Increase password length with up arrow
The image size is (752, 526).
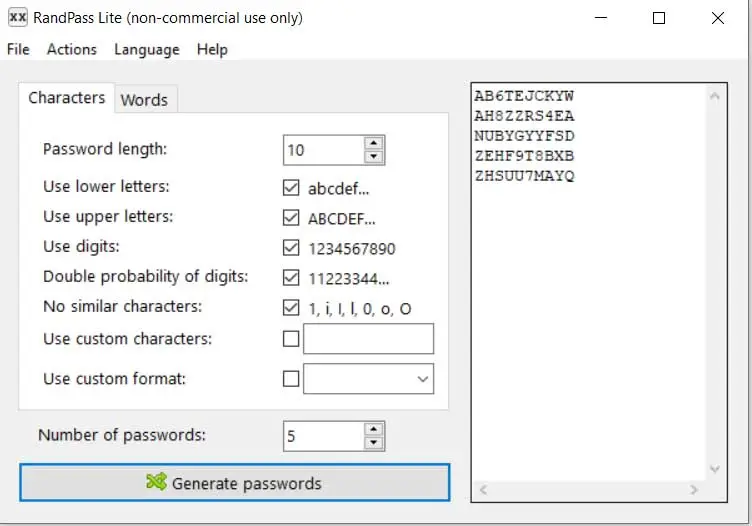374,144
